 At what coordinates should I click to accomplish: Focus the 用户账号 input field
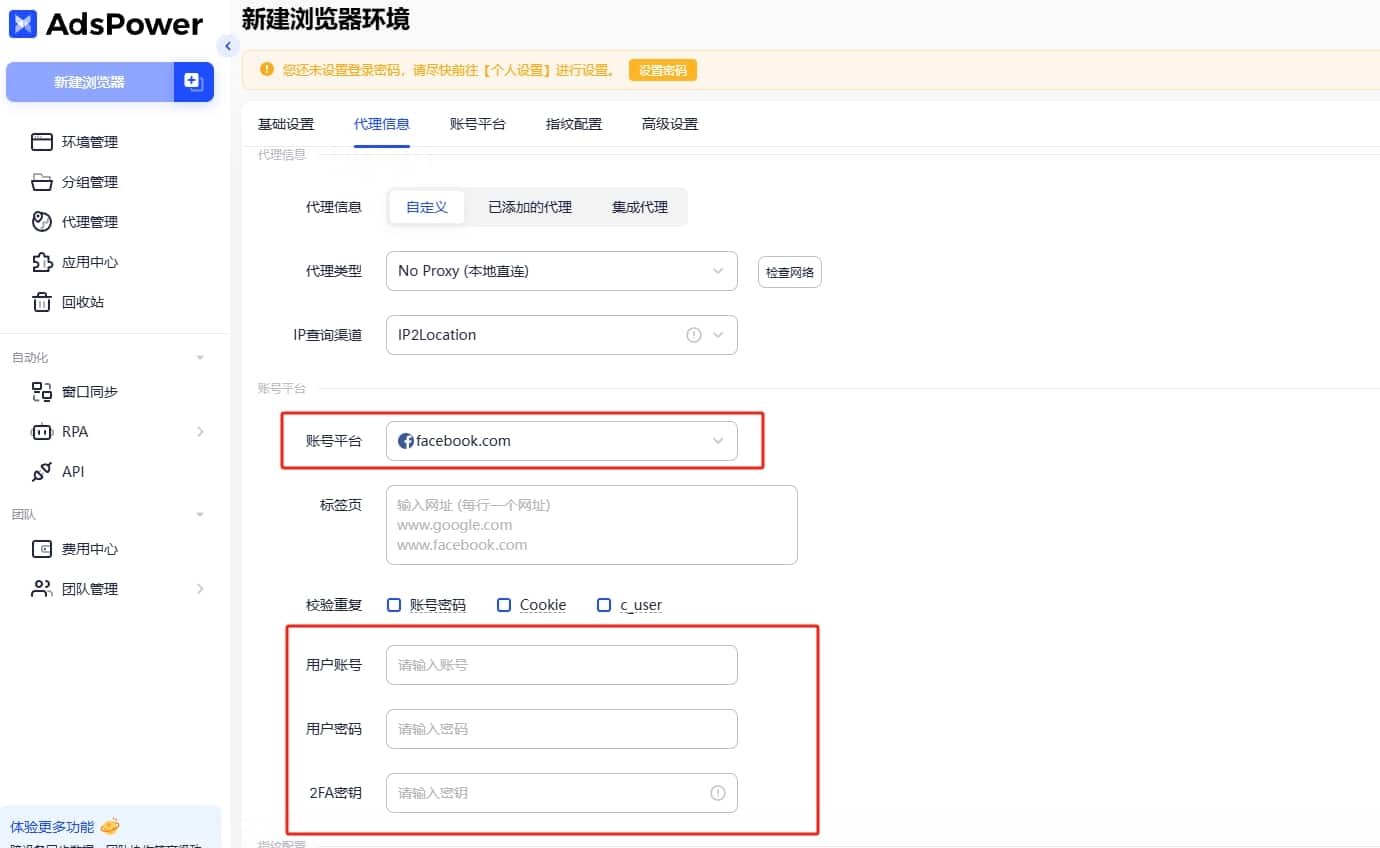point(562,665)
